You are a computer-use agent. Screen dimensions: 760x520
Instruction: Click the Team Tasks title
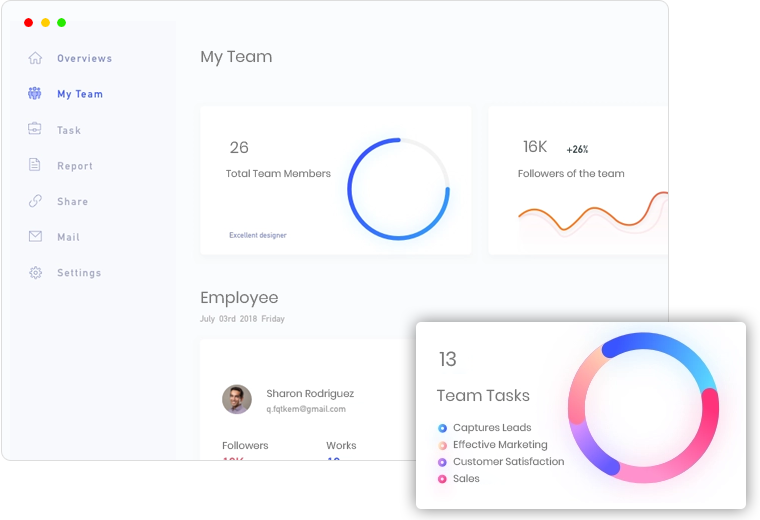(483, 395)
